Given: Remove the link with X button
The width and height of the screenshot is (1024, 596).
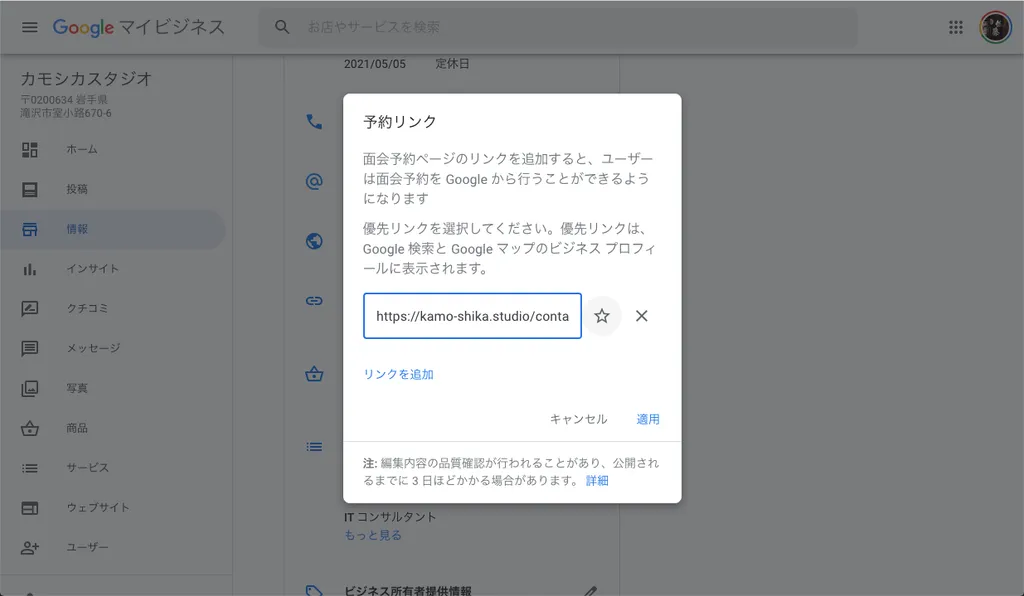Looking at the screenshot, I should pos(641,316).
